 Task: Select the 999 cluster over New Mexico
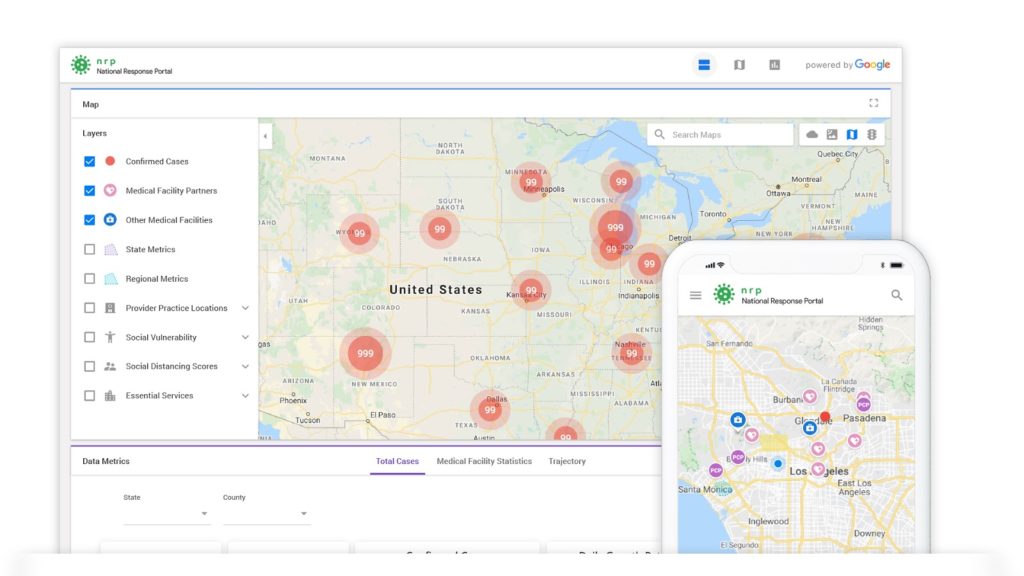click(x=365, y=353)
